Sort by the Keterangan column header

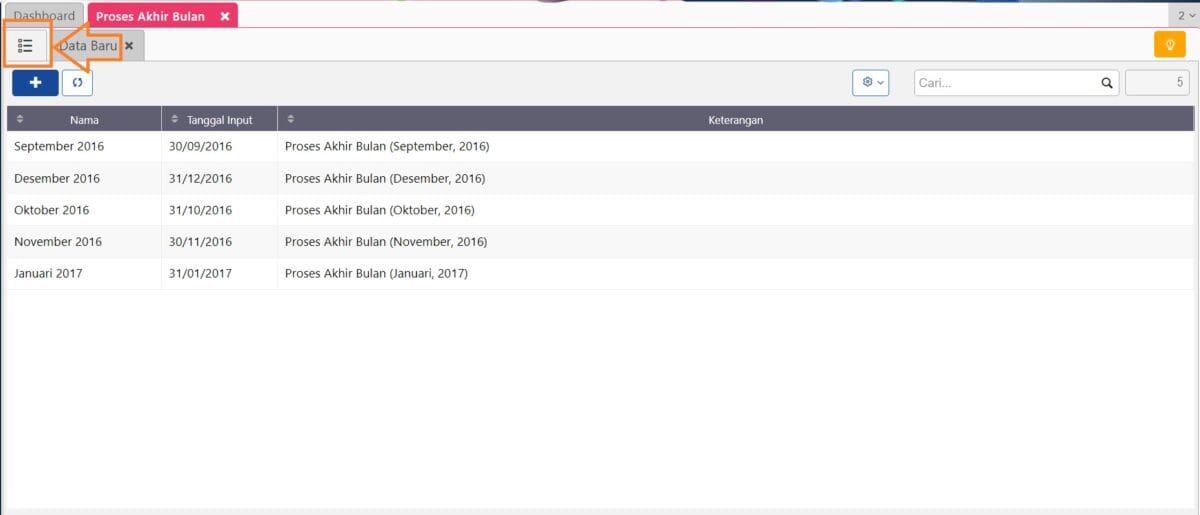point(735,120)
